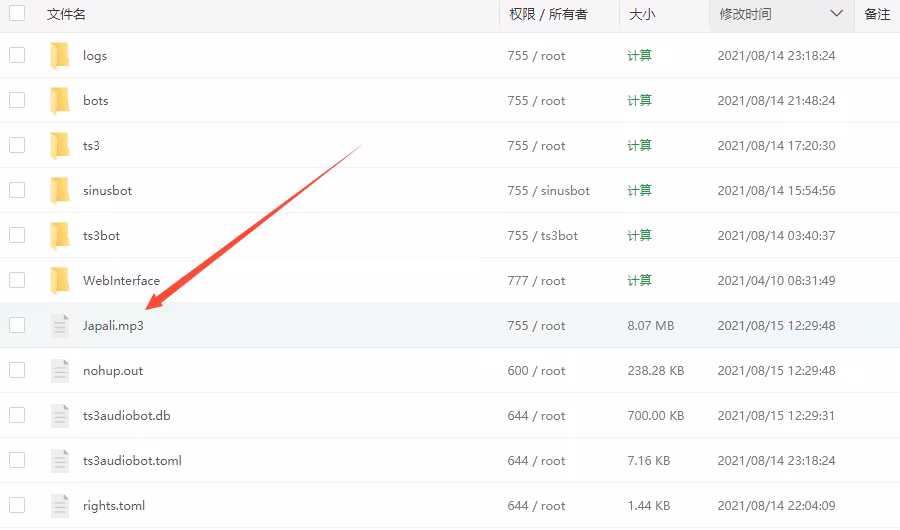The height and width of the screenshot is (530, 900).
Task: Click the ts3audiobot.db file icon
Action: click(60, 416)
